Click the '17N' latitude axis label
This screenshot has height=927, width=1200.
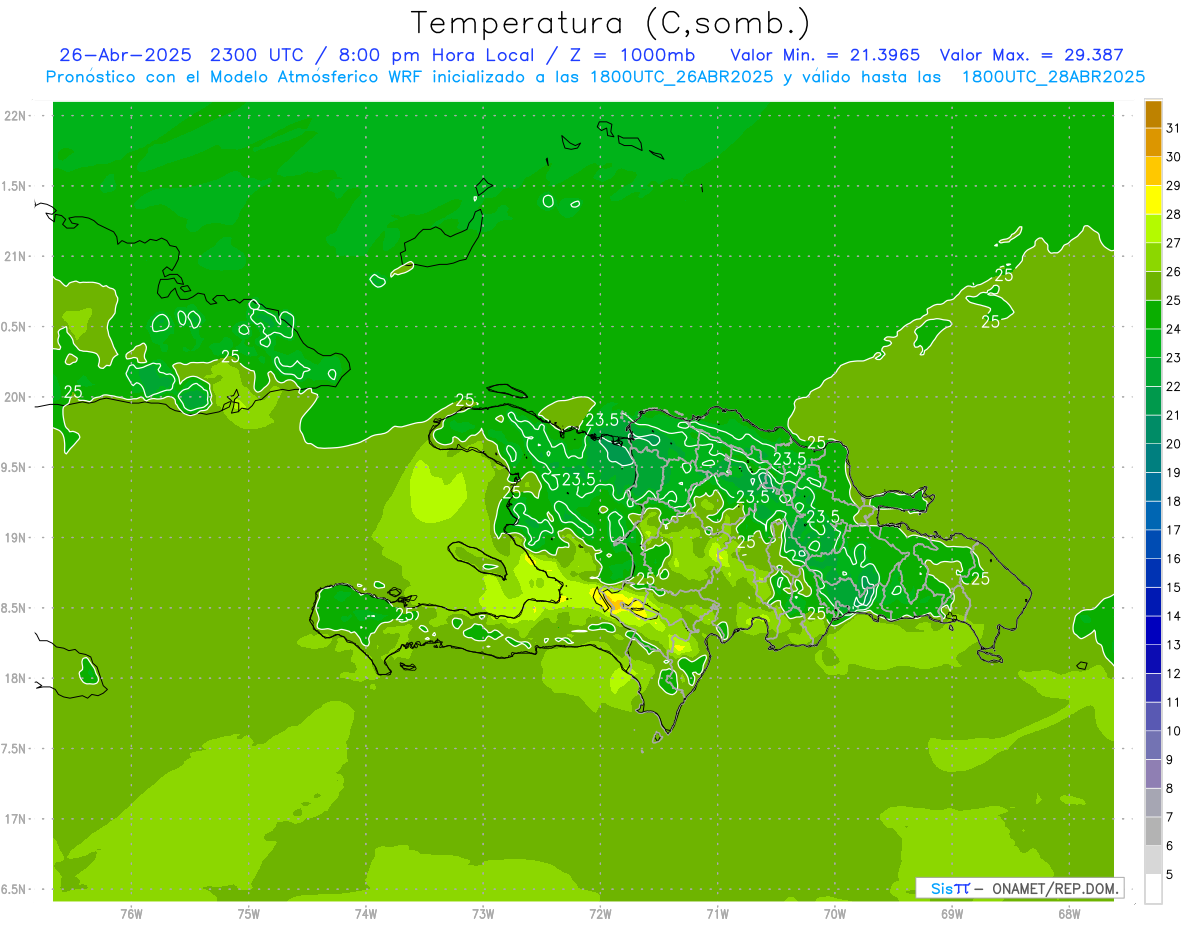point(15,820)
